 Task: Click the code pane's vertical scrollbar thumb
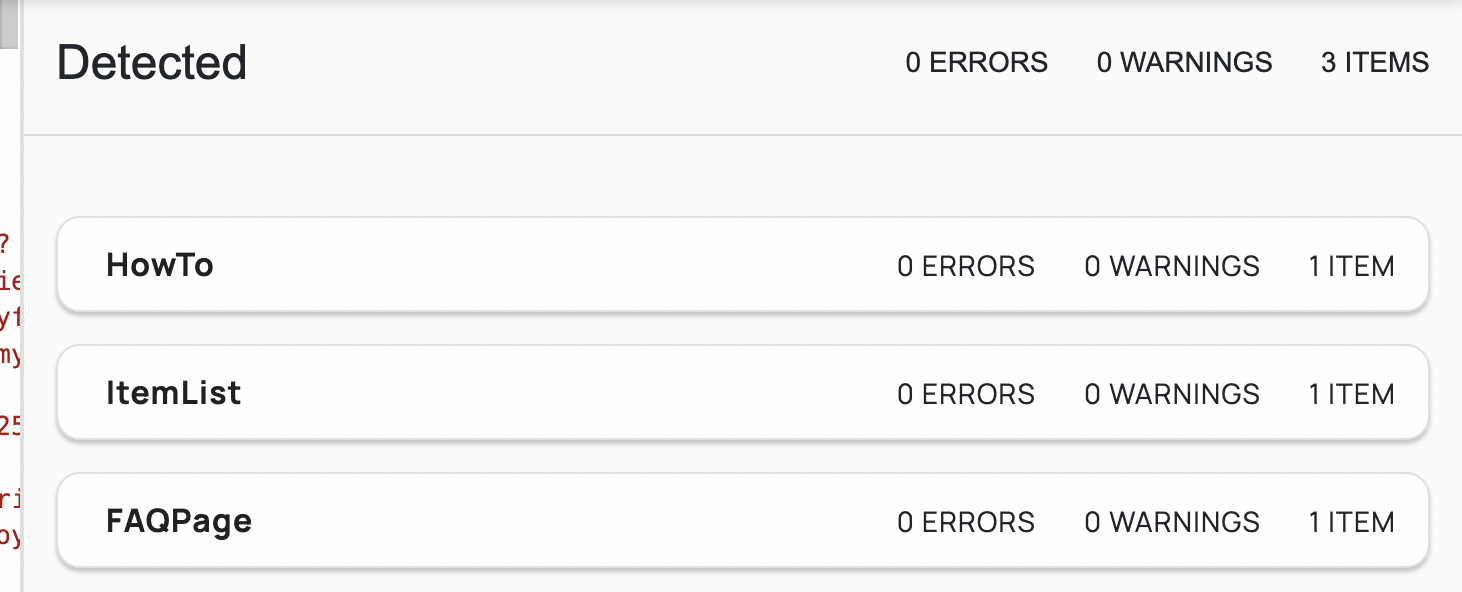tap(8, 24)
